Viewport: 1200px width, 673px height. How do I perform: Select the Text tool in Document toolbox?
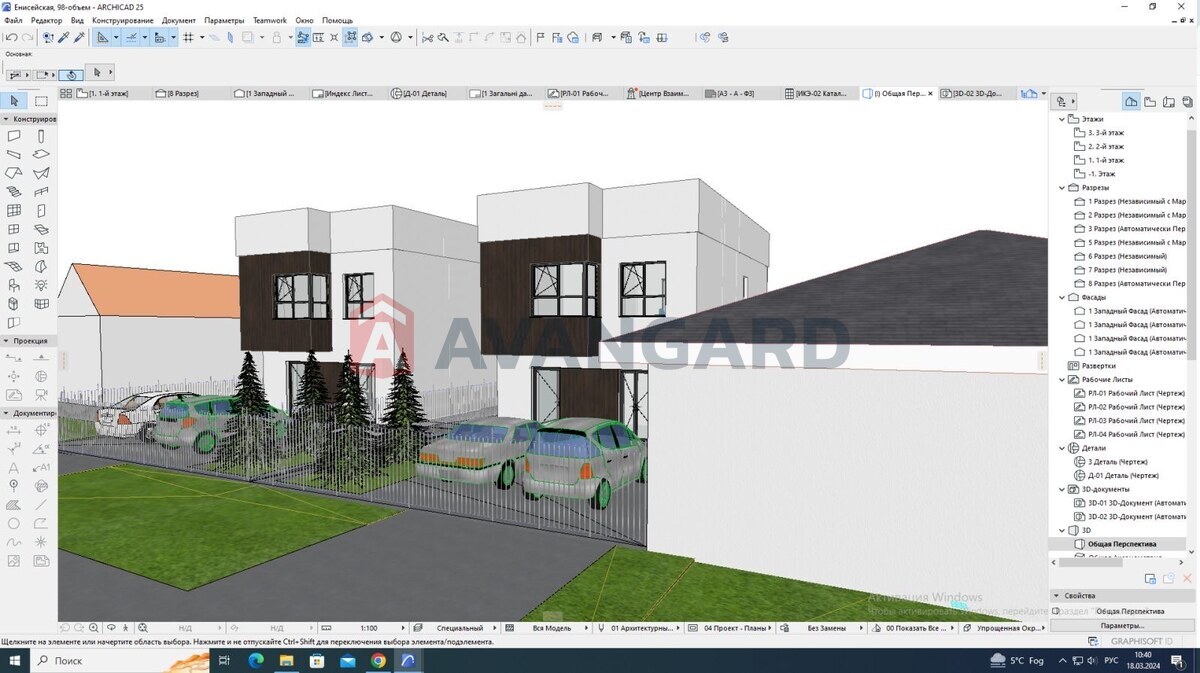coord(14,467)
